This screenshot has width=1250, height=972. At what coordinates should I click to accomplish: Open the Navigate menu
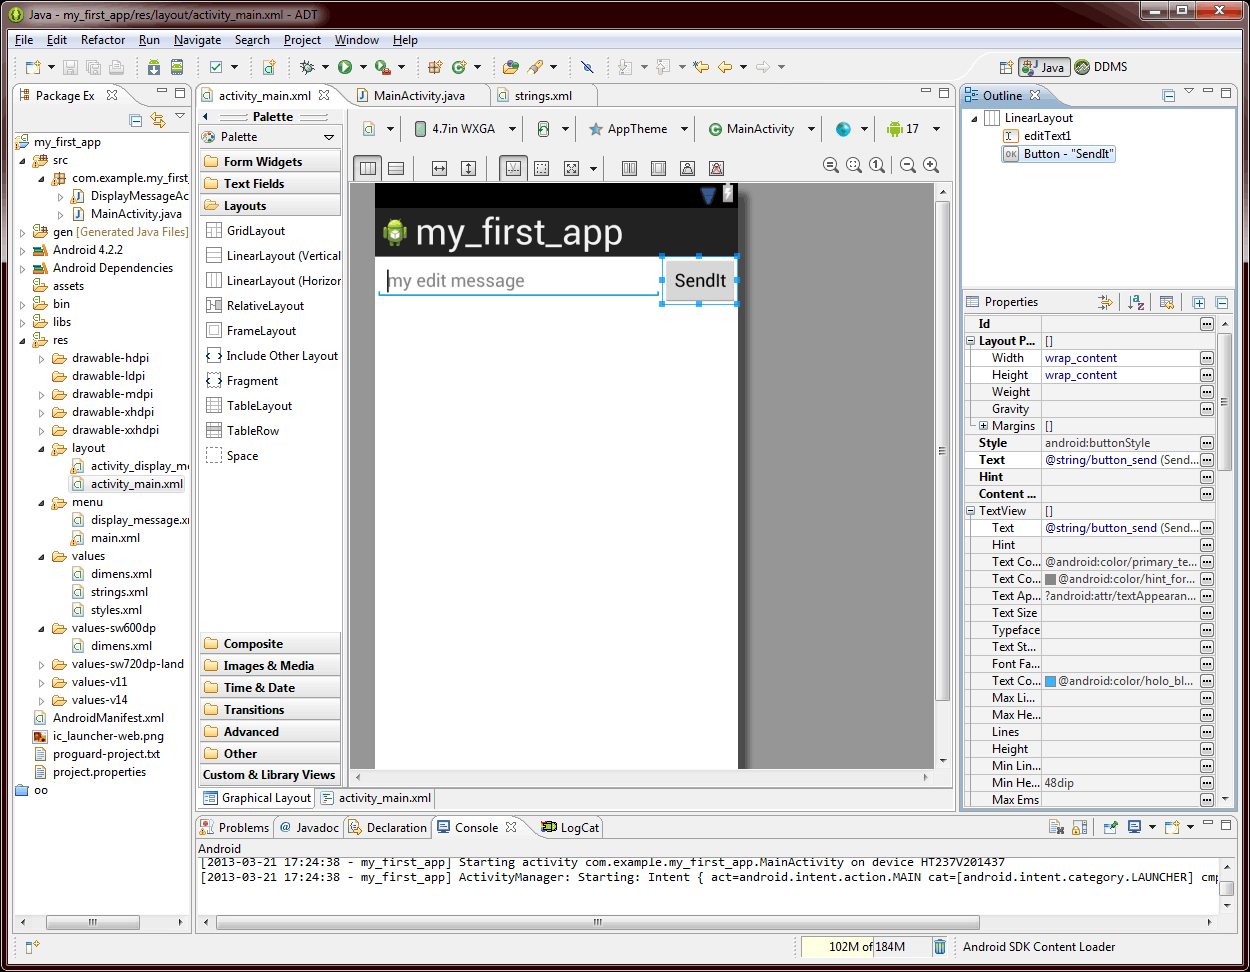(197, 40)
